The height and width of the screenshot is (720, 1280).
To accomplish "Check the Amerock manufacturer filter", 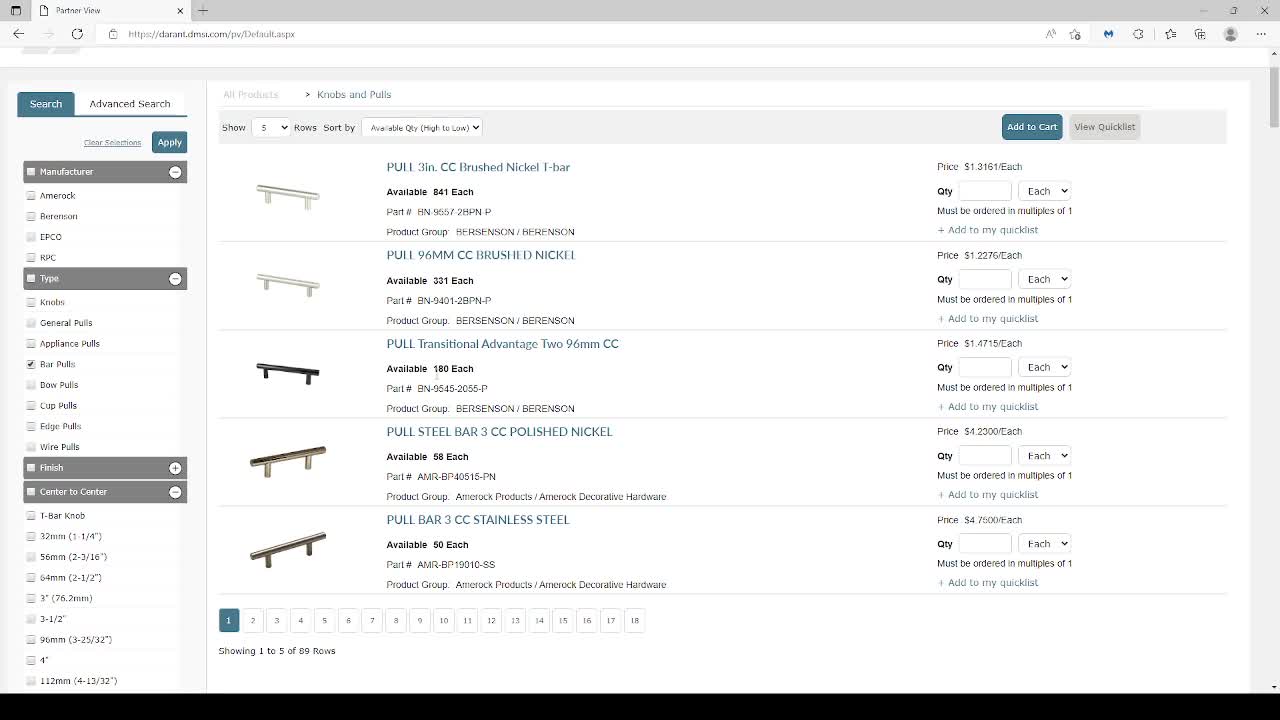I will point(31,196).
